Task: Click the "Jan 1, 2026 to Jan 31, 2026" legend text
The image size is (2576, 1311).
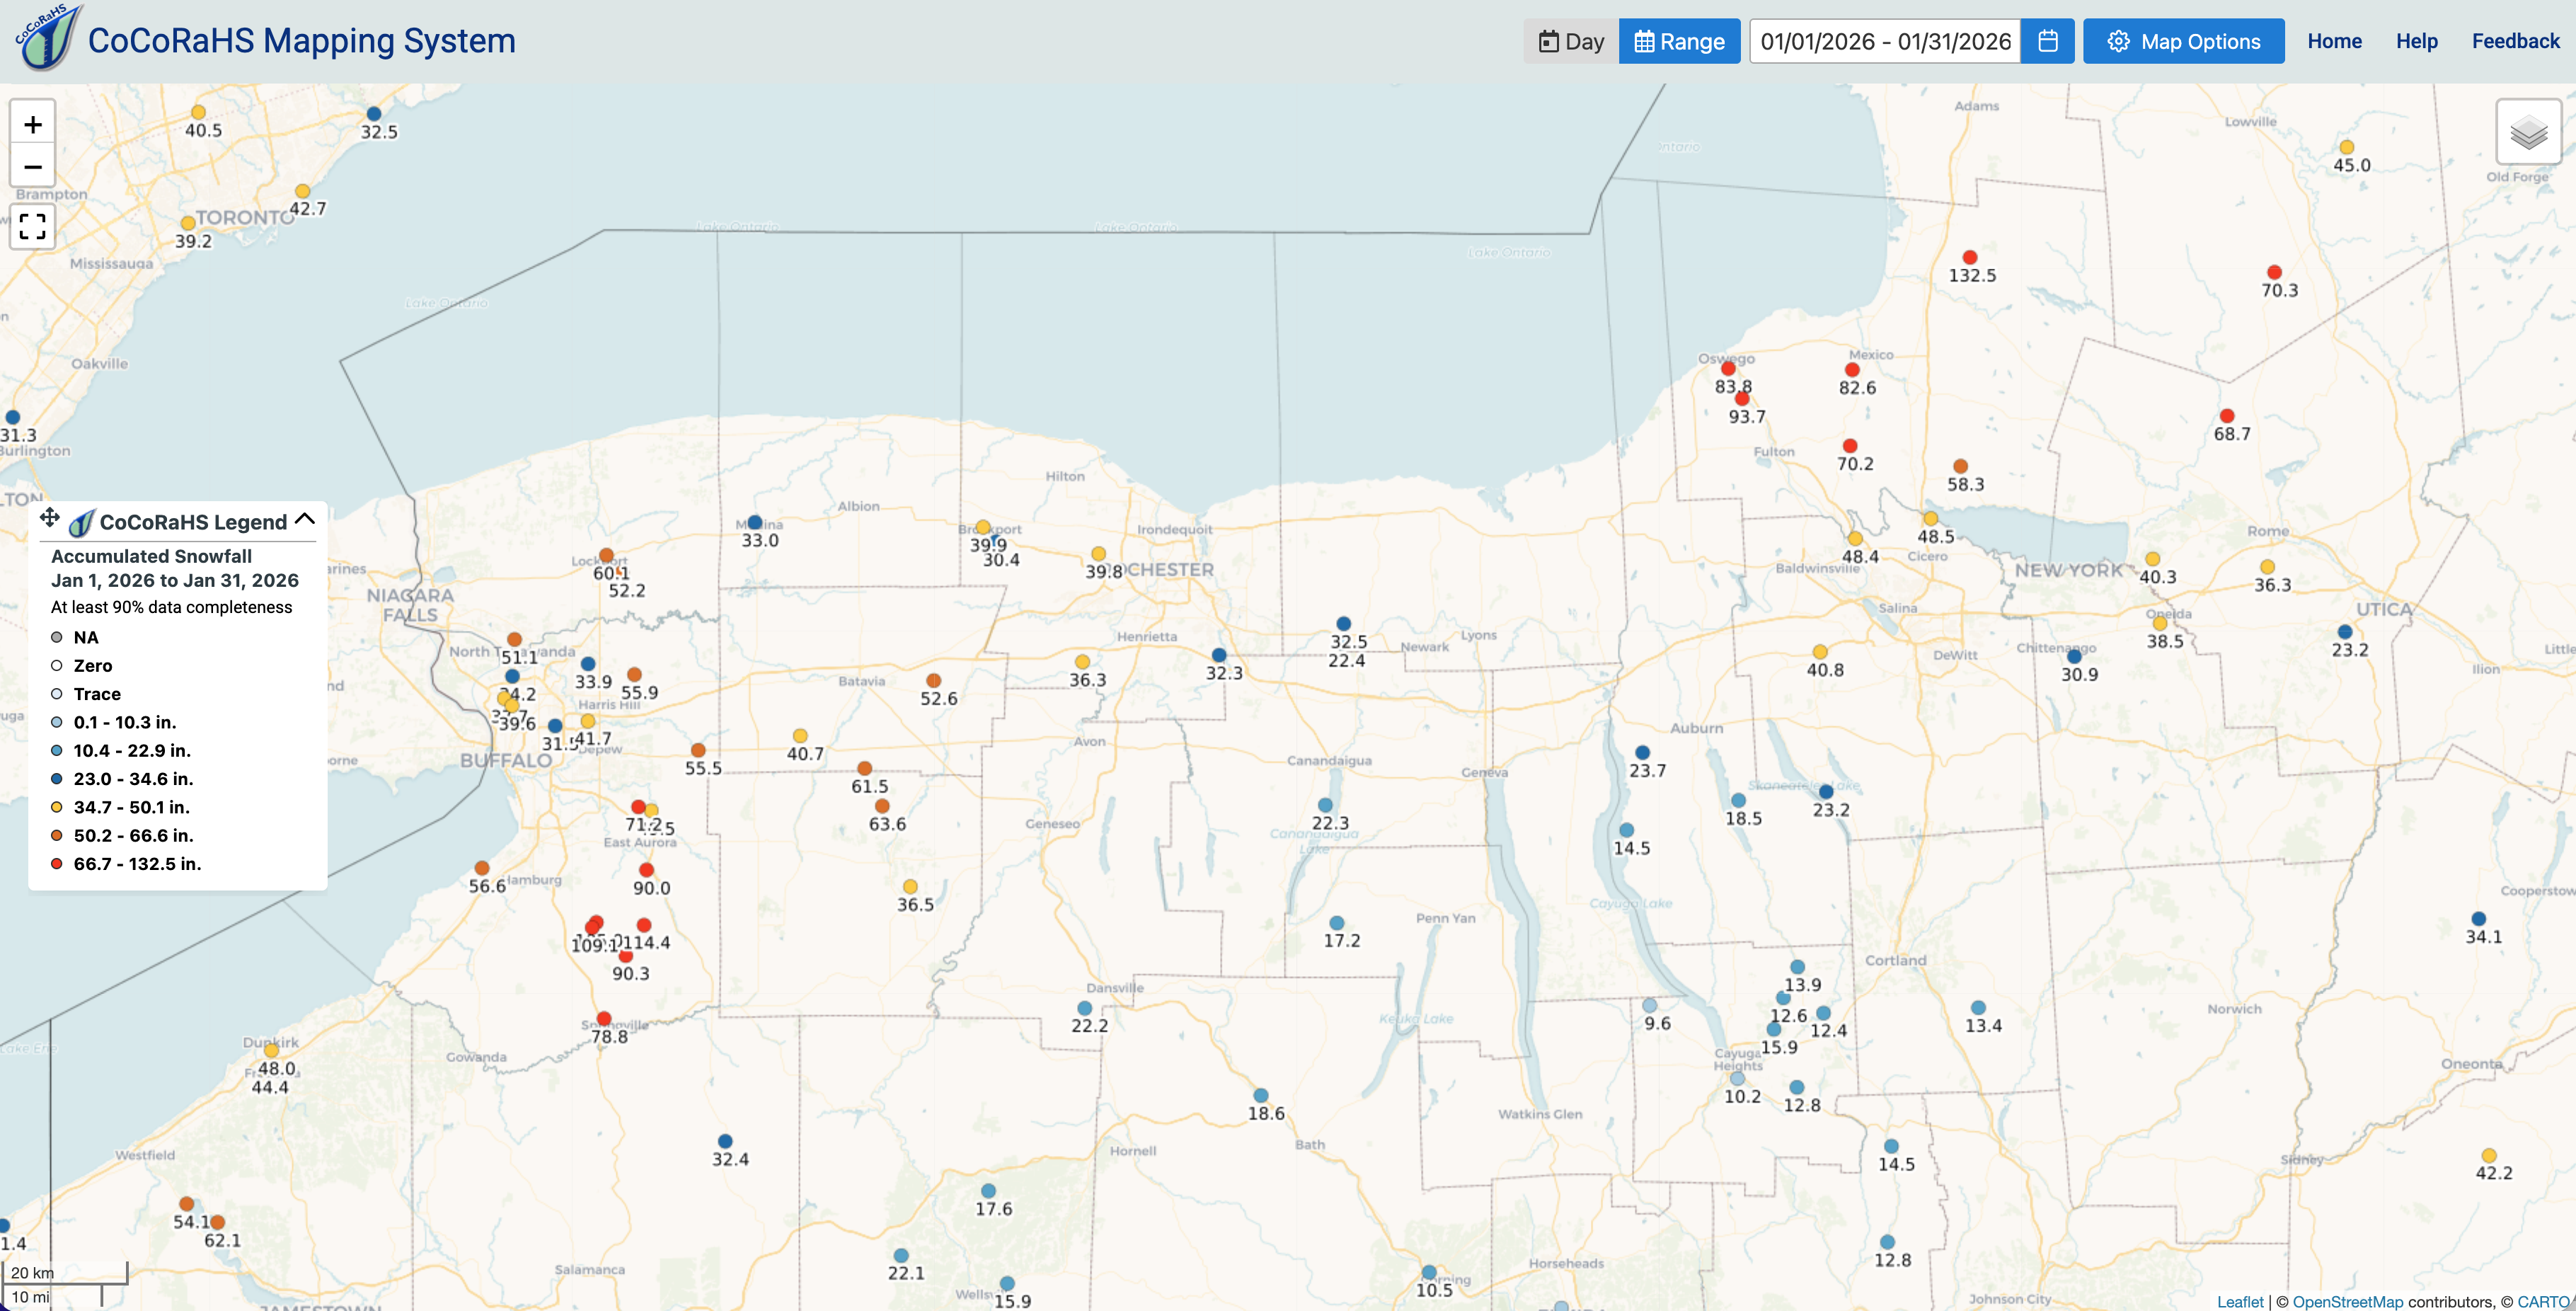Action: (175, 580)
